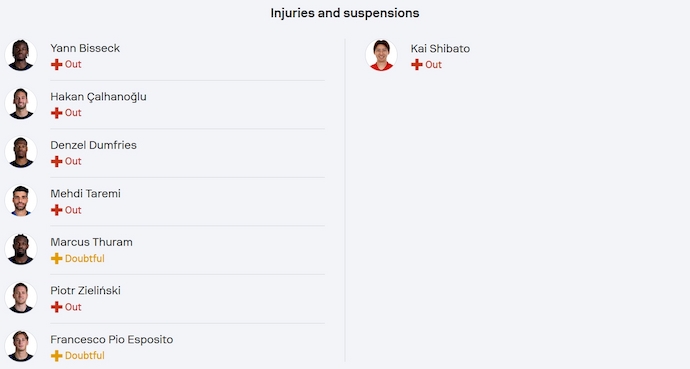Click the red cross icon under Kai Shibato
This screenshot has width=690, height=369.
point(417,65)
